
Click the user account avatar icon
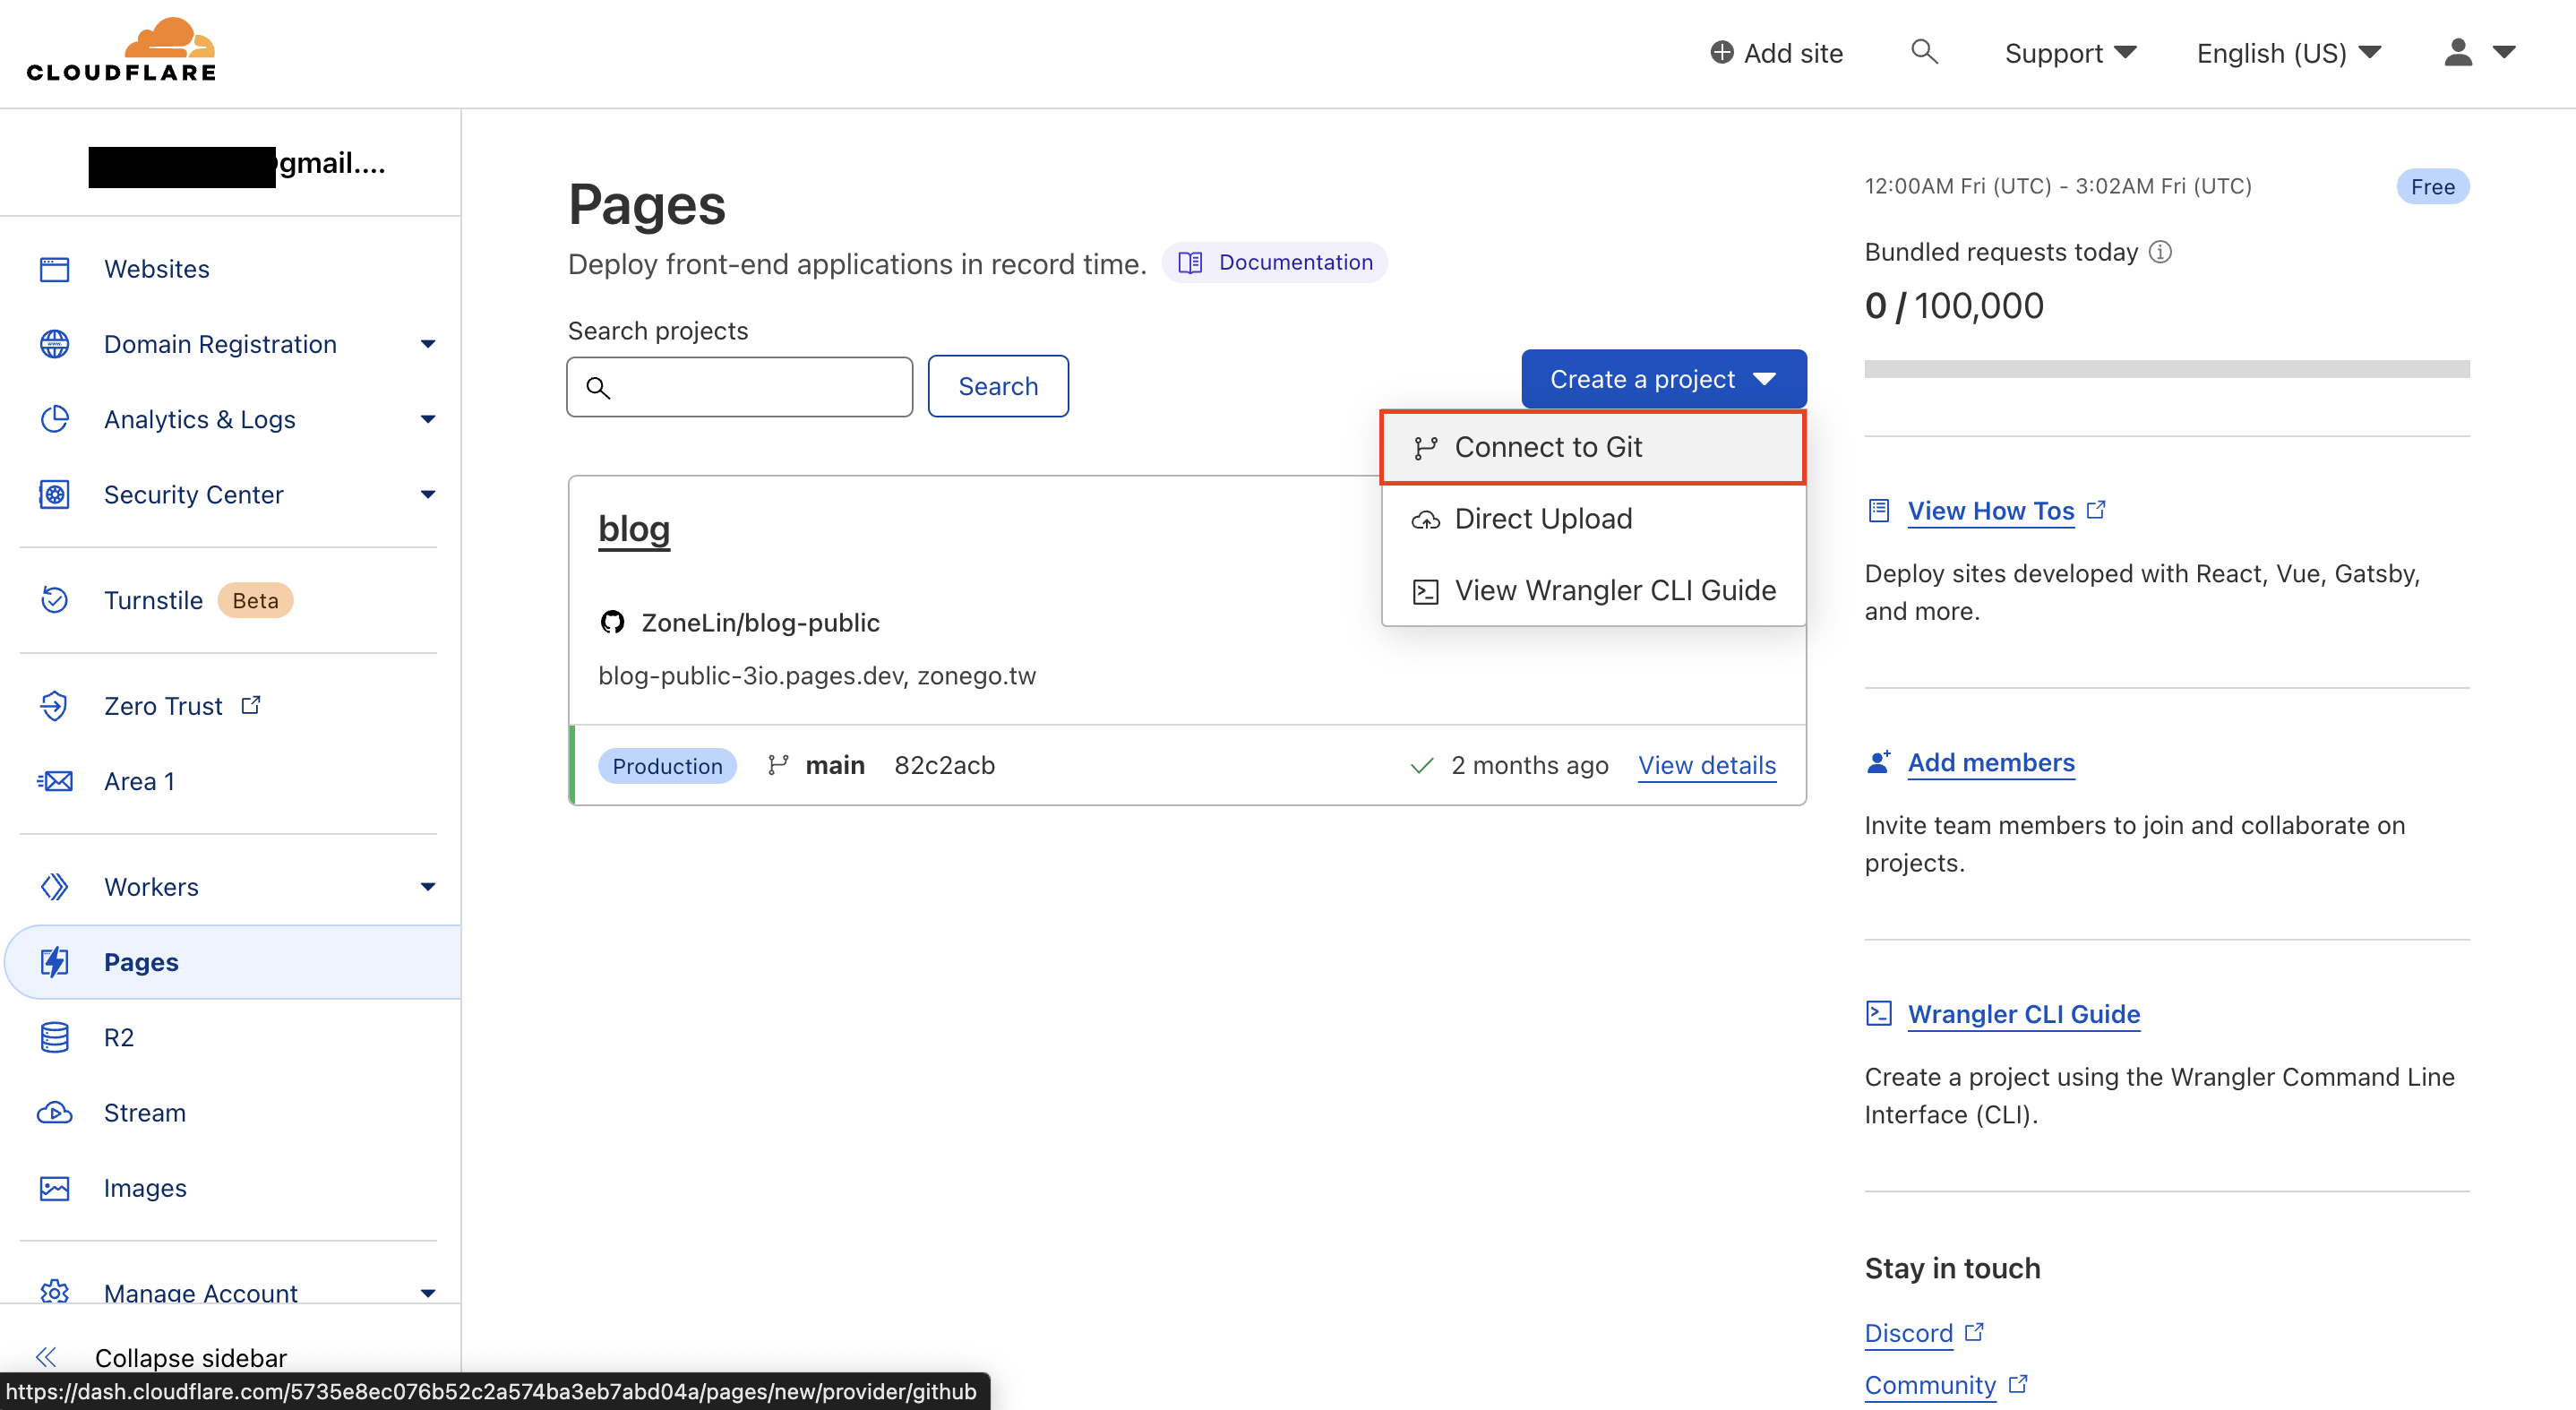pyautogui.click(x=2458, y=52)
